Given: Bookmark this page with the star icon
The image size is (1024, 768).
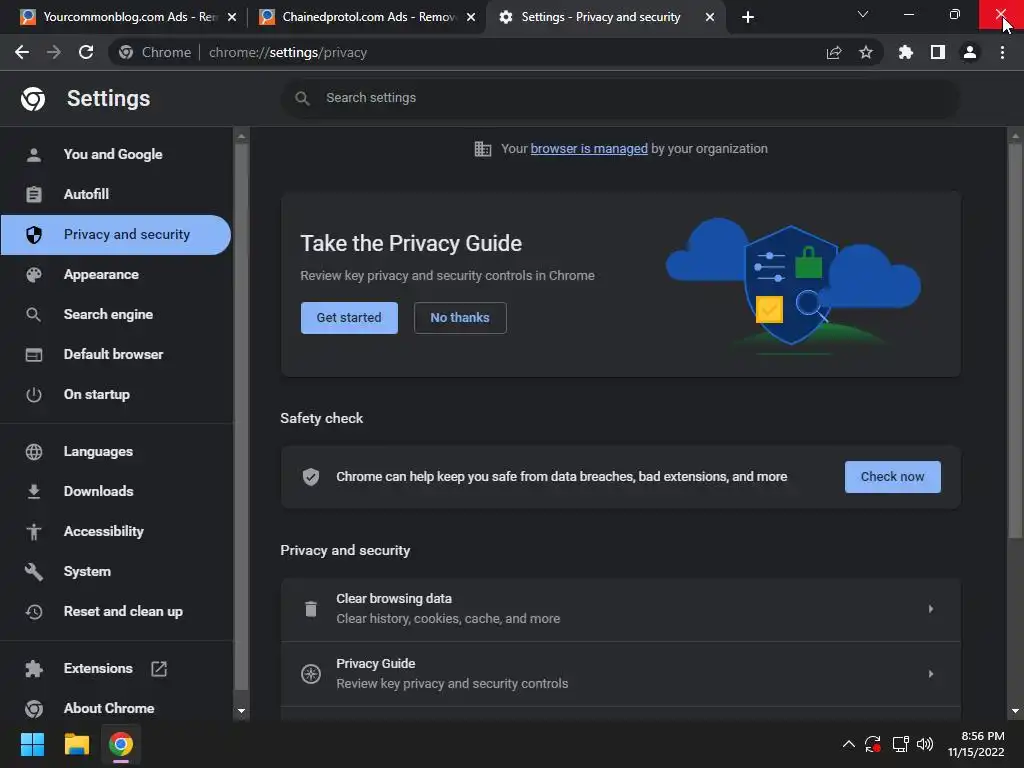Looking at the screenshot, I should (x=866, y=52).
